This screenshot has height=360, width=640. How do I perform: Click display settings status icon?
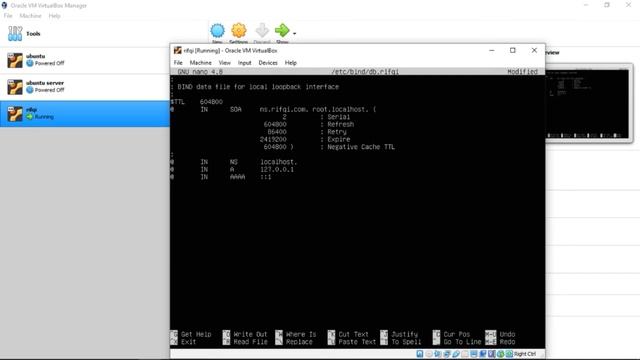click(x=474, y=354)
